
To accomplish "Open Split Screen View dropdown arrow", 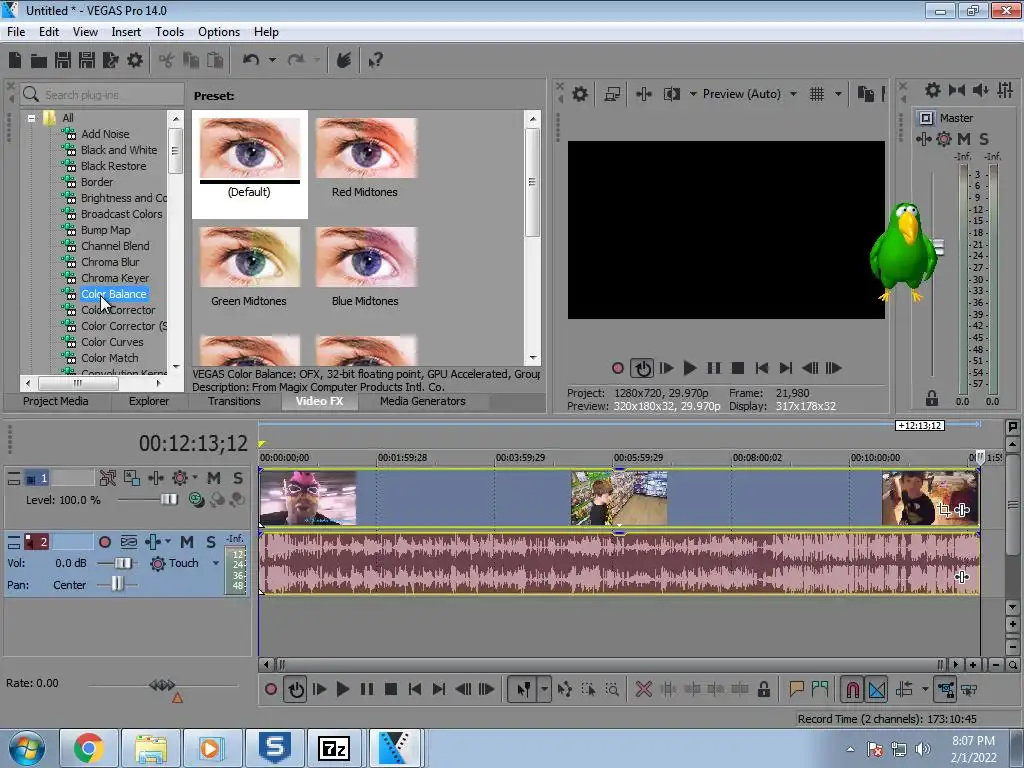I will (x=693, y=94).
